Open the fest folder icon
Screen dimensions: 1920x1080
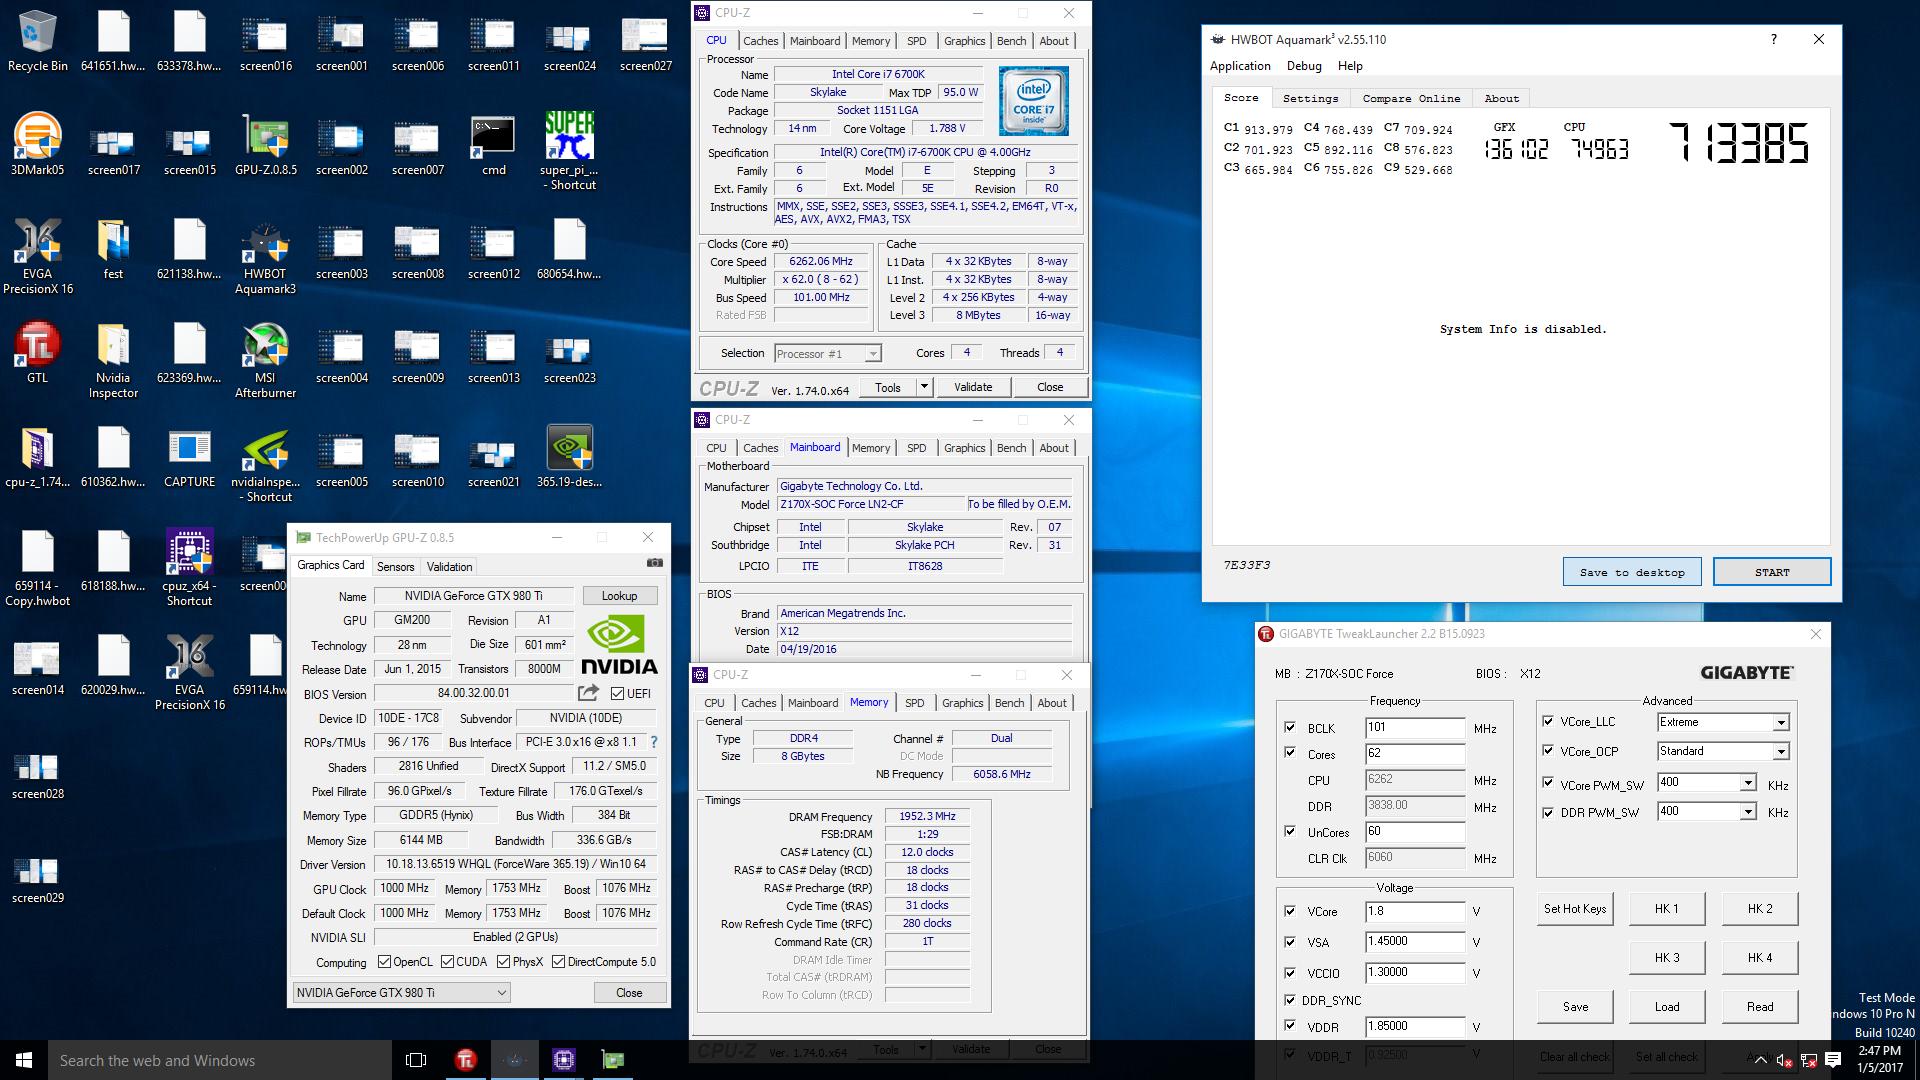pyautogui.click(x=113, y=250)
